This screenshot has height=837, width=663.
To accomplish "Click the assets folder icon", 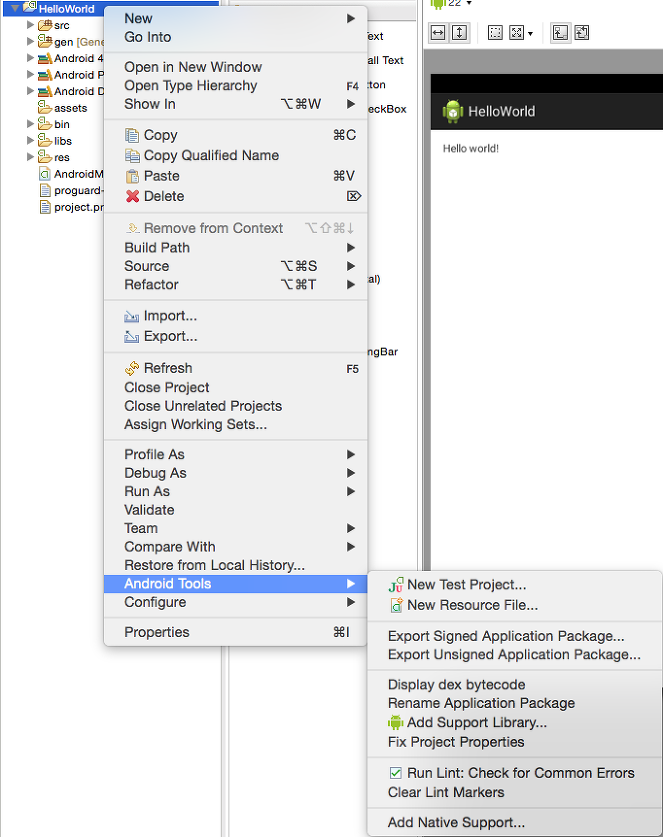I will tap(45, 107).
